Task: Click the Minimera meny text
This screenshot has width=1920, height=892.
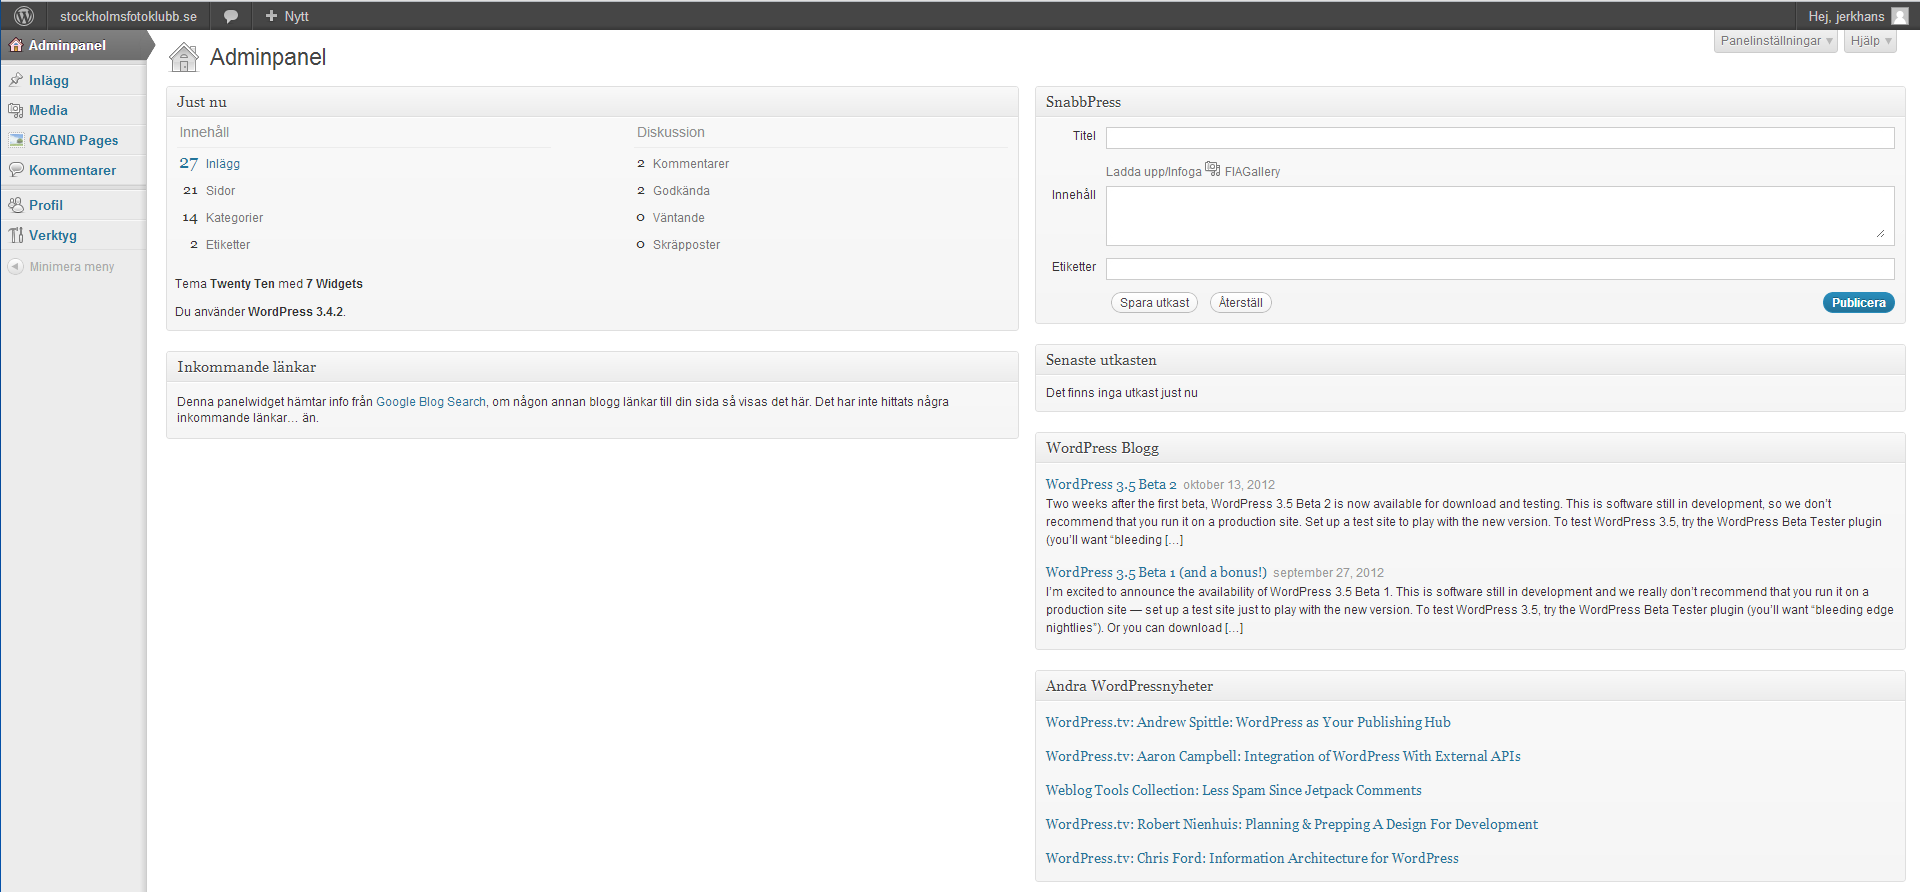Action: click(x=72, y=267)
